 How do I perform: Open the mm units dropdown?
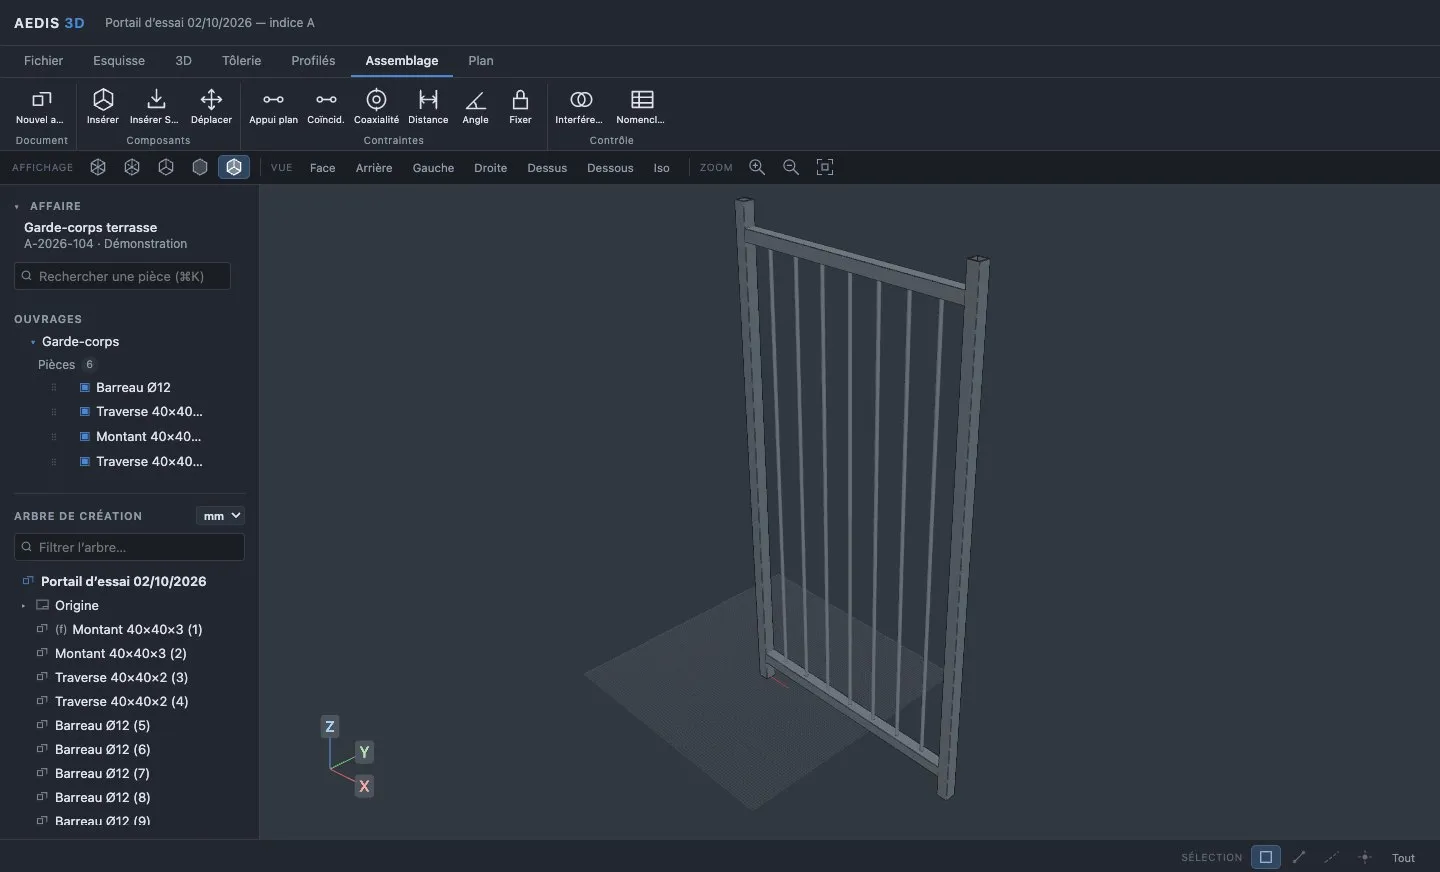coord(221,516)
